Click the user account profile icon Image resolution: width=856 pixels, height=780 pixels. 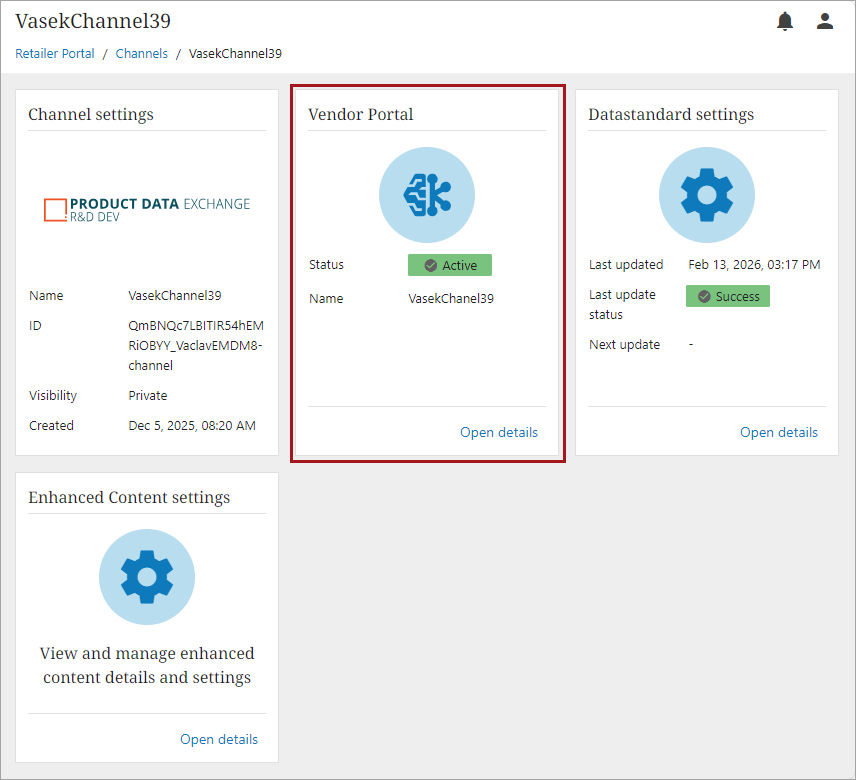click(x=825, y=21)
